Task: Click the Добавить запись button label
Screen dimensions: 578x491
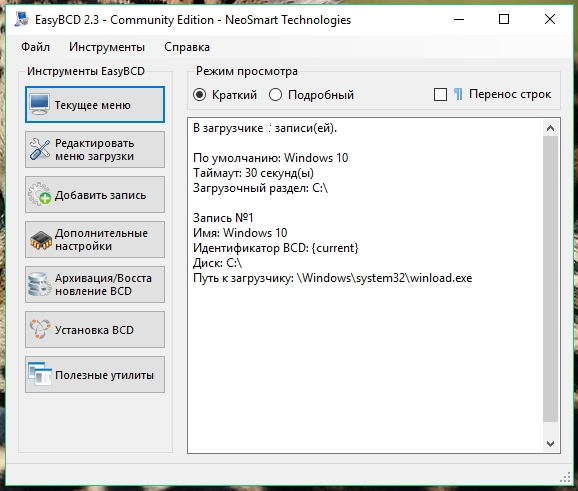Action: tap(100, 195)
